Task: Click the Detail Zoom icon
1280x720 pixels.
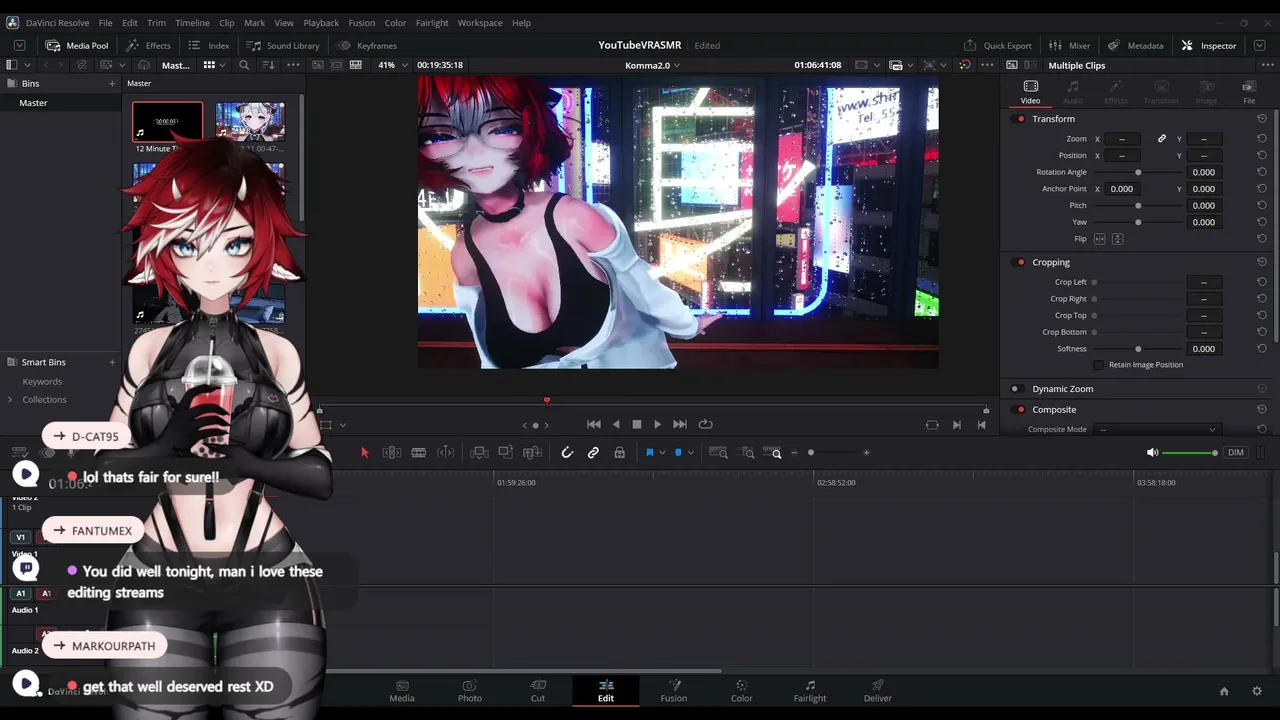Action: tap(748, 453)
